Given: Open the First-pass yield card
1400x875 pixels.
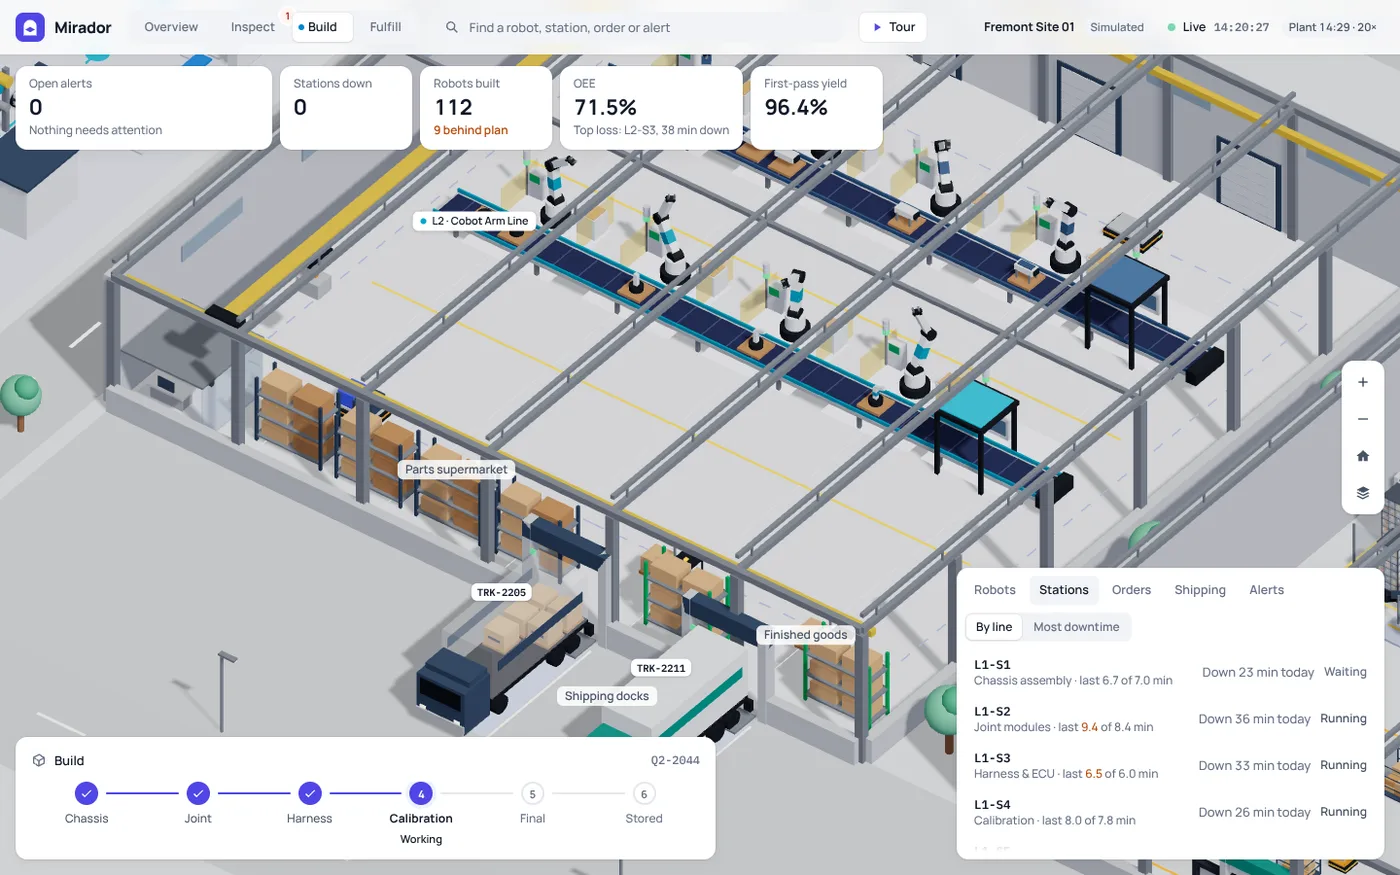Looking at the screenshot, I should 816,108.
